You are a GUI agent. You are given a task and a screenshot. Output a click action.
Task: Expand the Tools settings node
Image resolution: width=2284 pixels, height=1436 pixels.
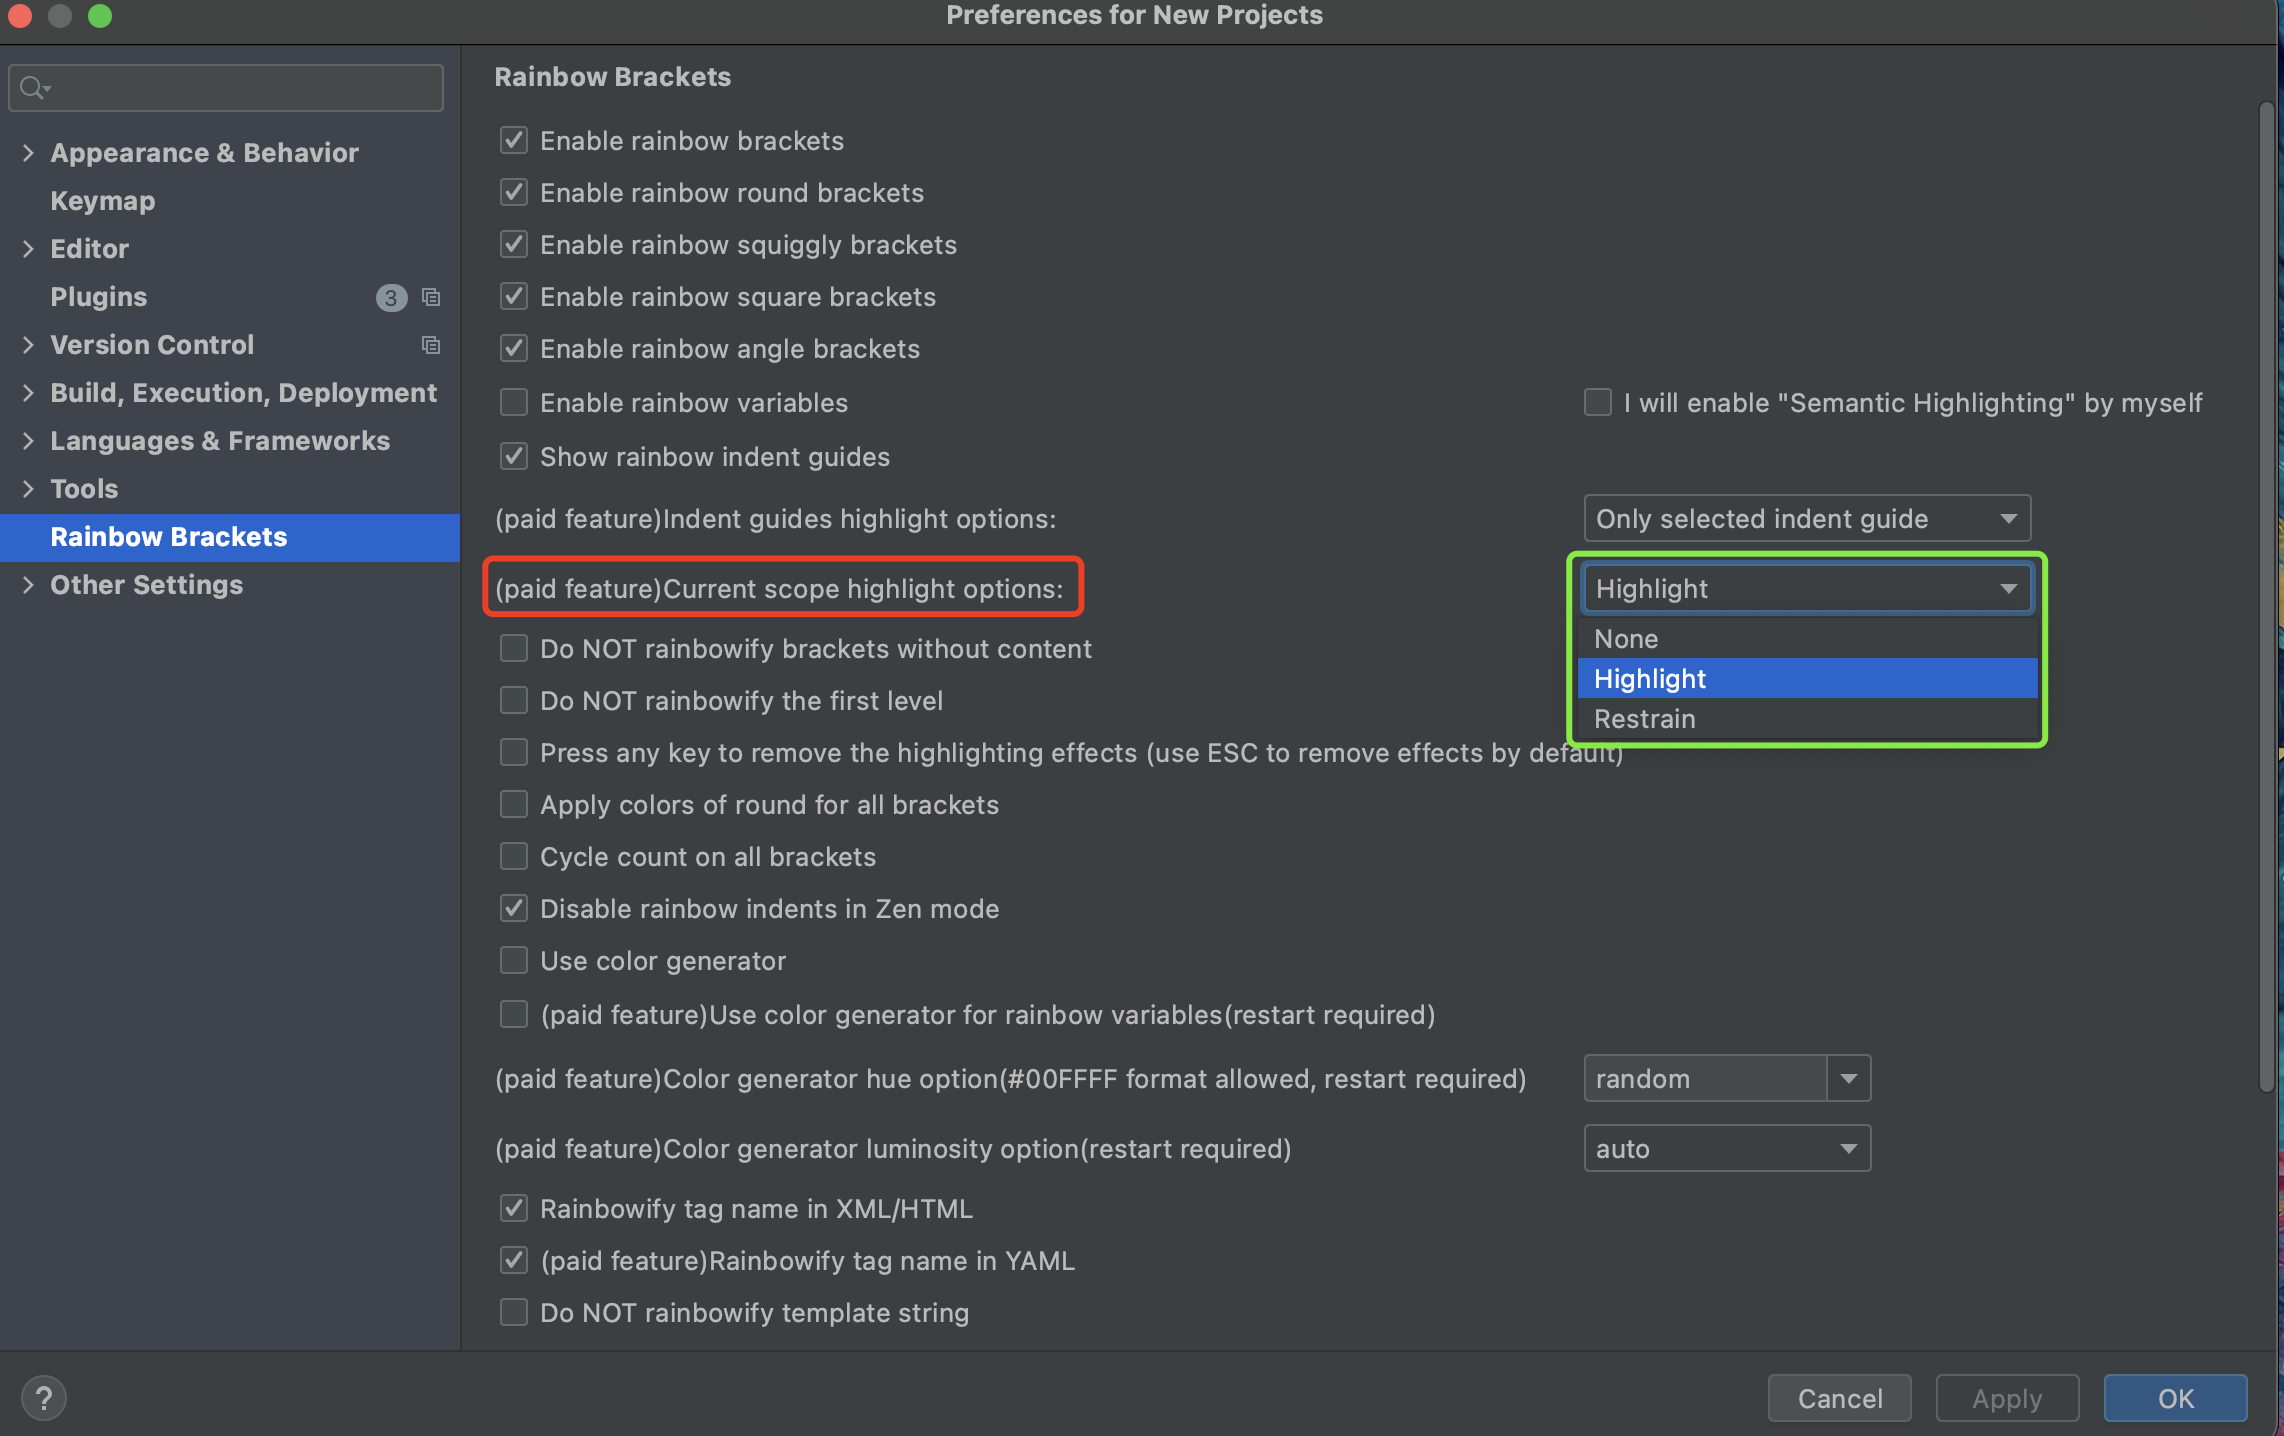(x=28, y=489)
